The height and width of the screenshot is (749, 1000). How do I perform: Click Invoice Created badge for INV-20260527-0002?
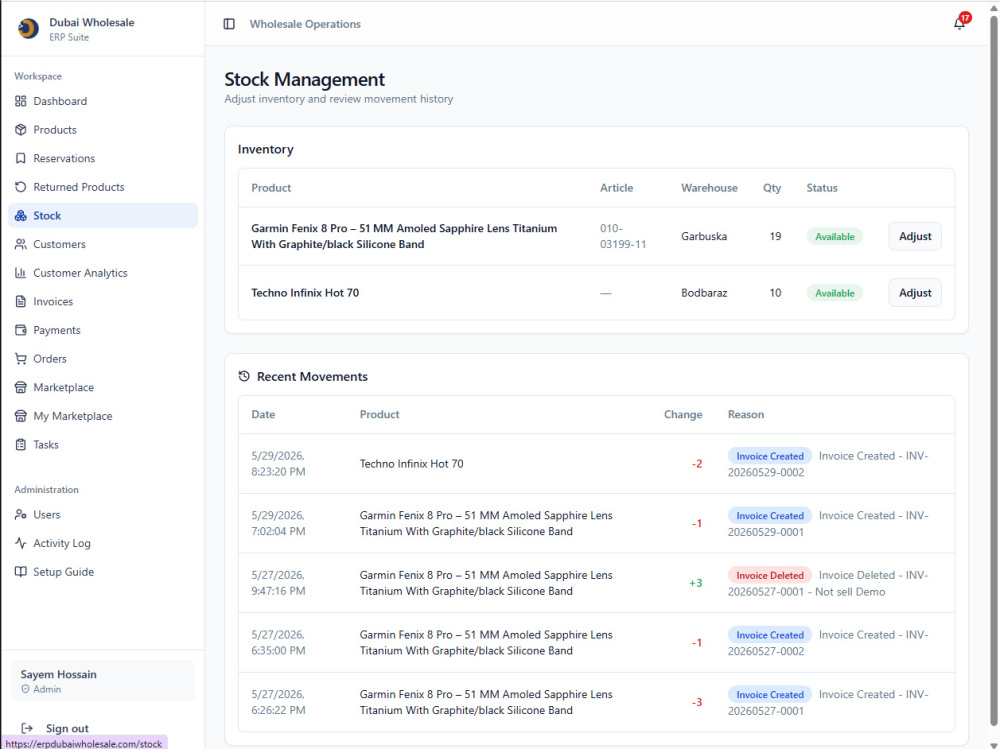(770, 635)
